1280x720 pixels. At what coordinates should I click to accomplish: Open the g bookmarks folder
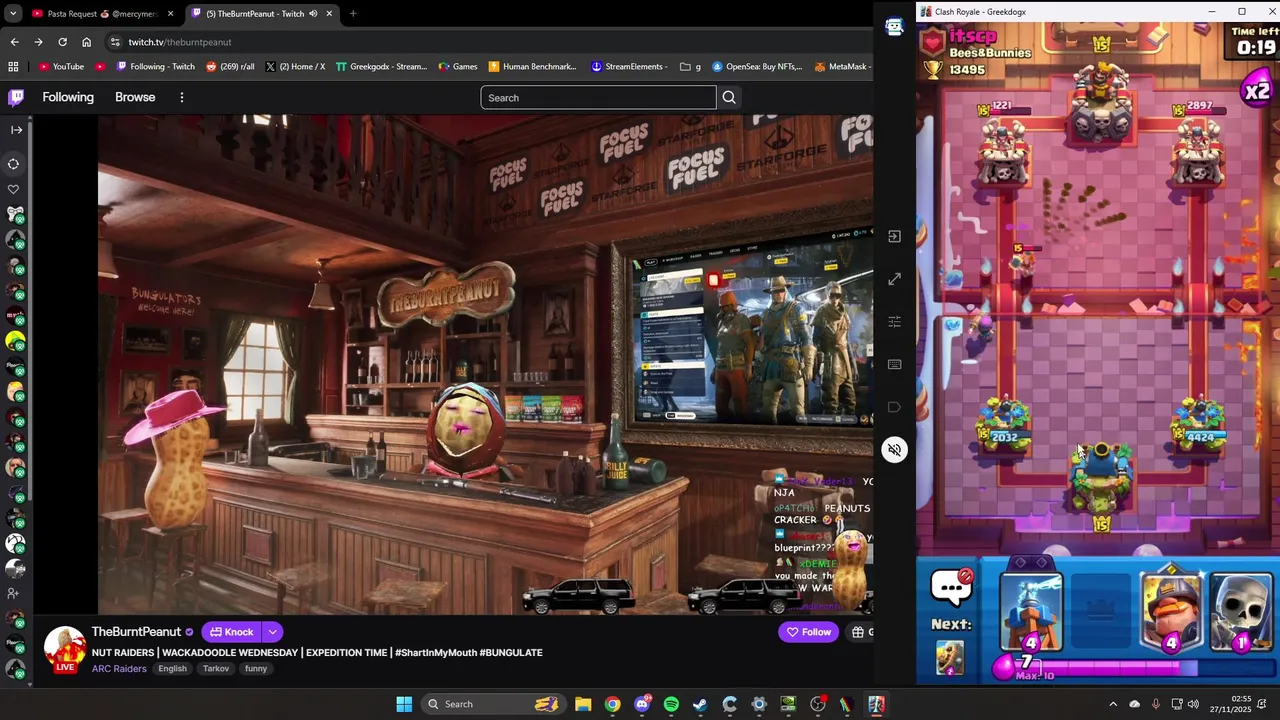690,67
